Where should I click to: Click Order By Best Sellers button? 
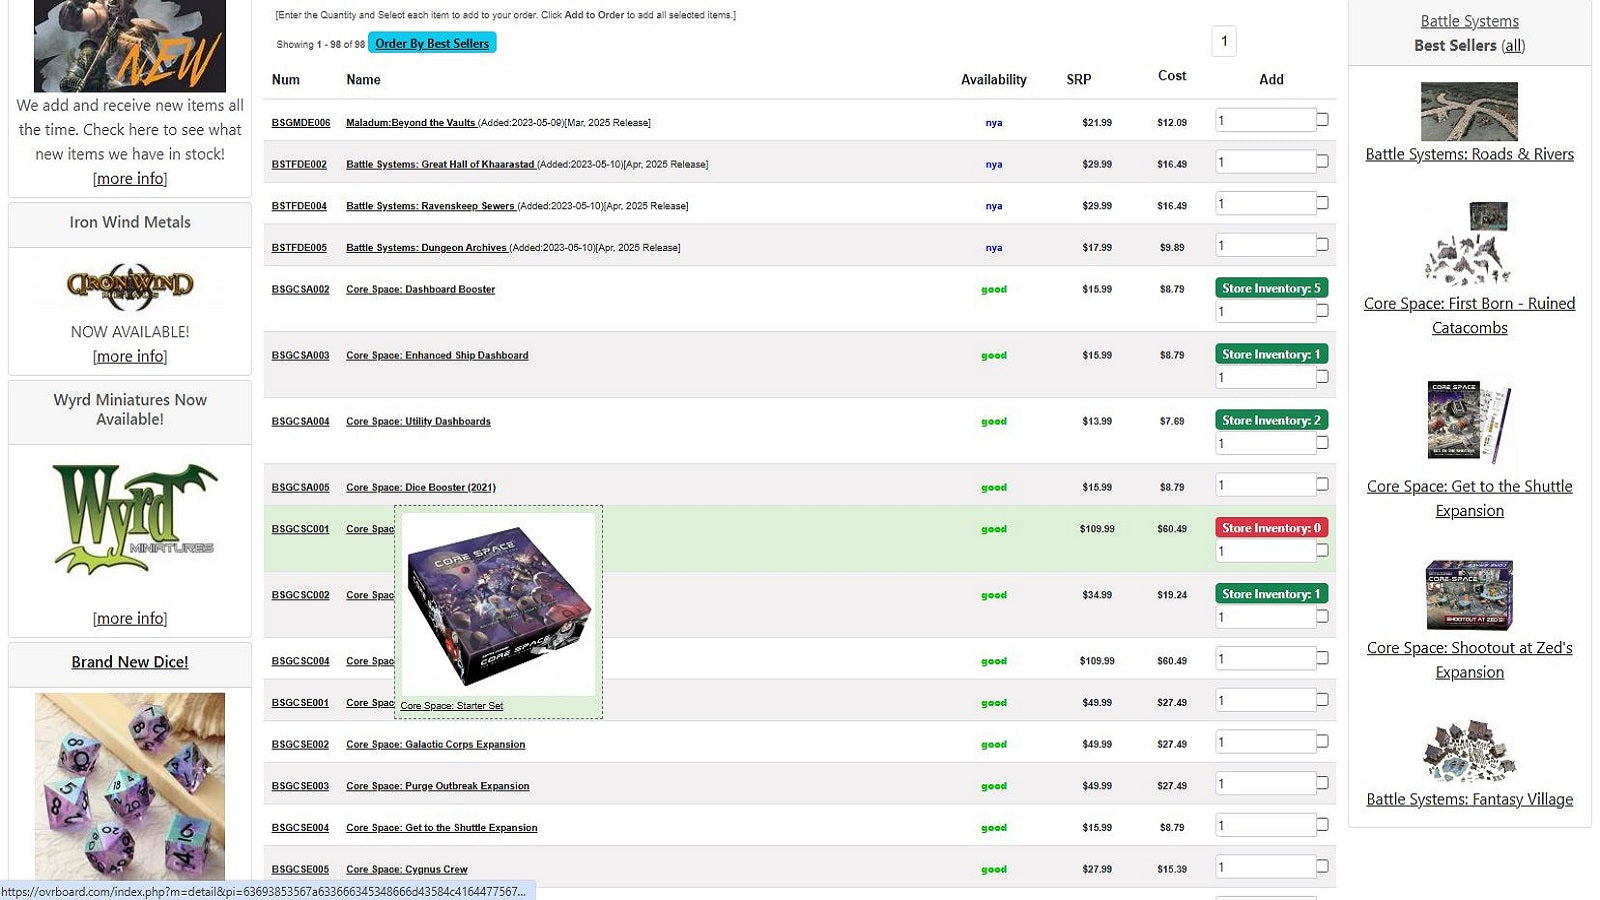[x=432, y=43]
